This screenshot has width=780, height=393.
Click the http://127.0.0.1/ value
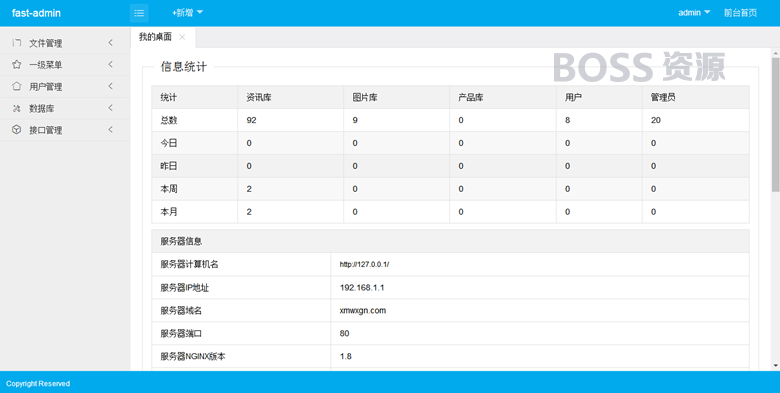click(364, 264)
